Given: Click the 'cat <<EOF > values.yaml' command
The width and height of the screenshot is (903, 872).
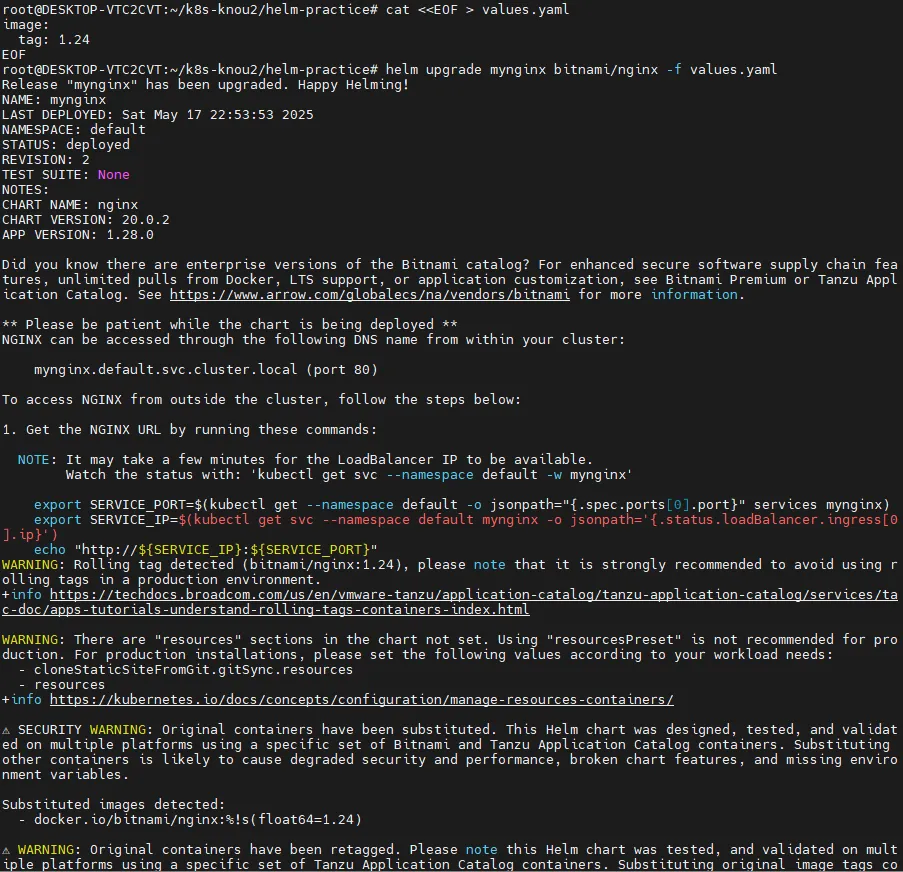Looking at the screenshot, I should tap(477, 10).
